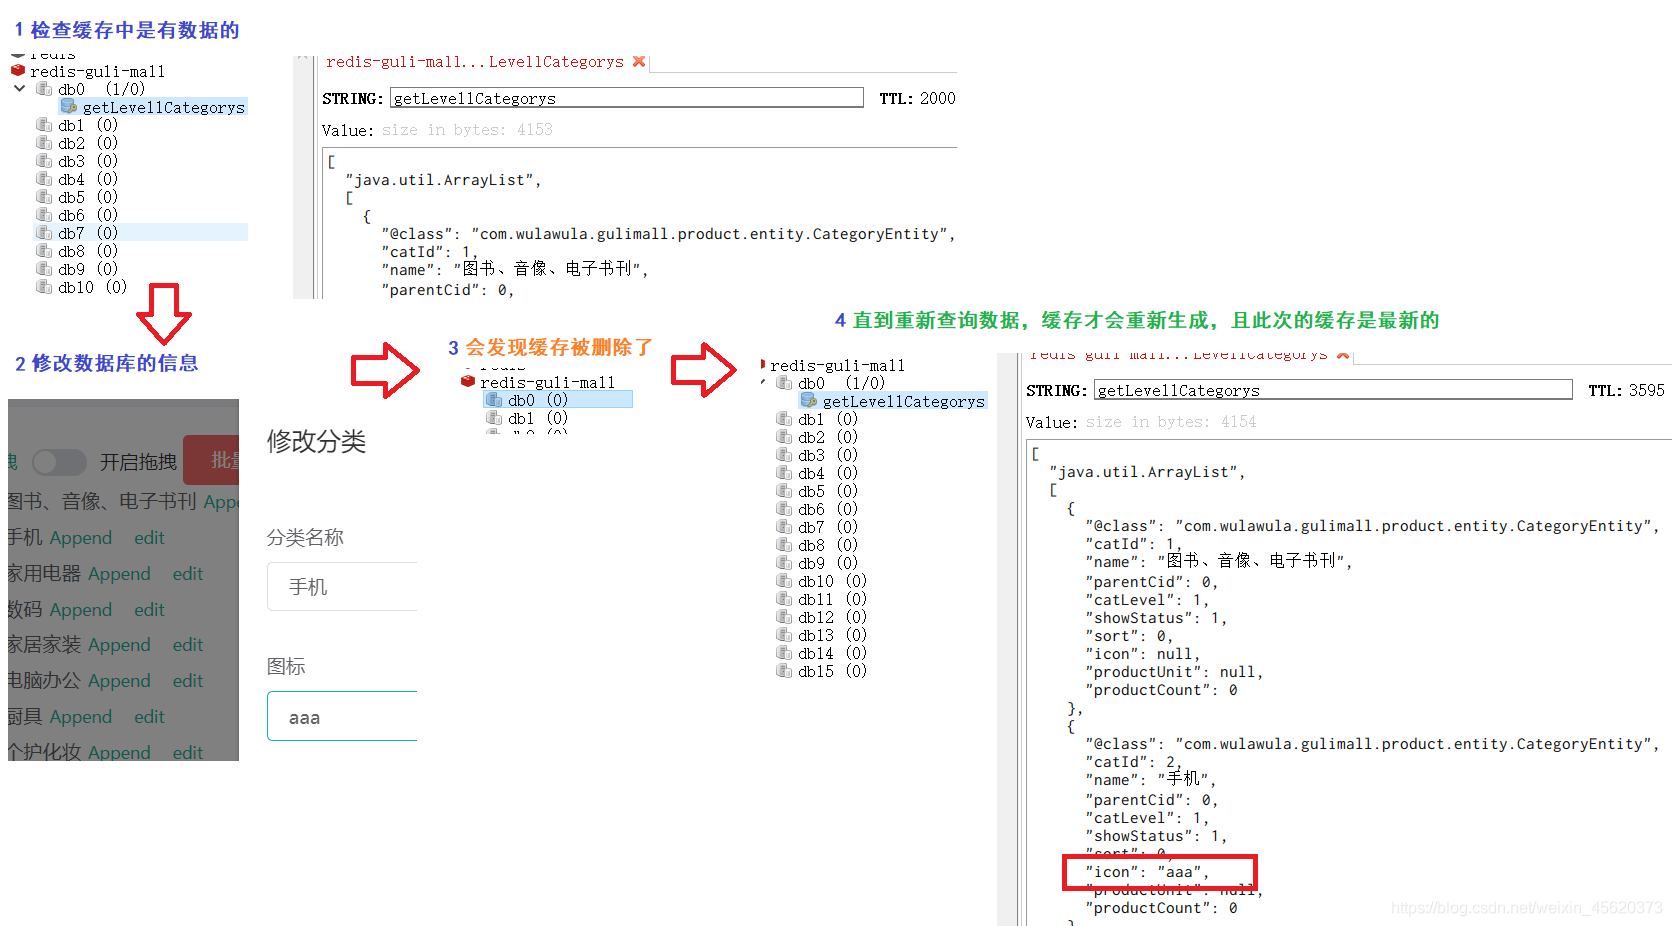Image resolution: width=1672 pixels, height=926 pixels.
Task: Click the redis-guli-mall server icon in the step 3 tree
Action: pos(467,381)
